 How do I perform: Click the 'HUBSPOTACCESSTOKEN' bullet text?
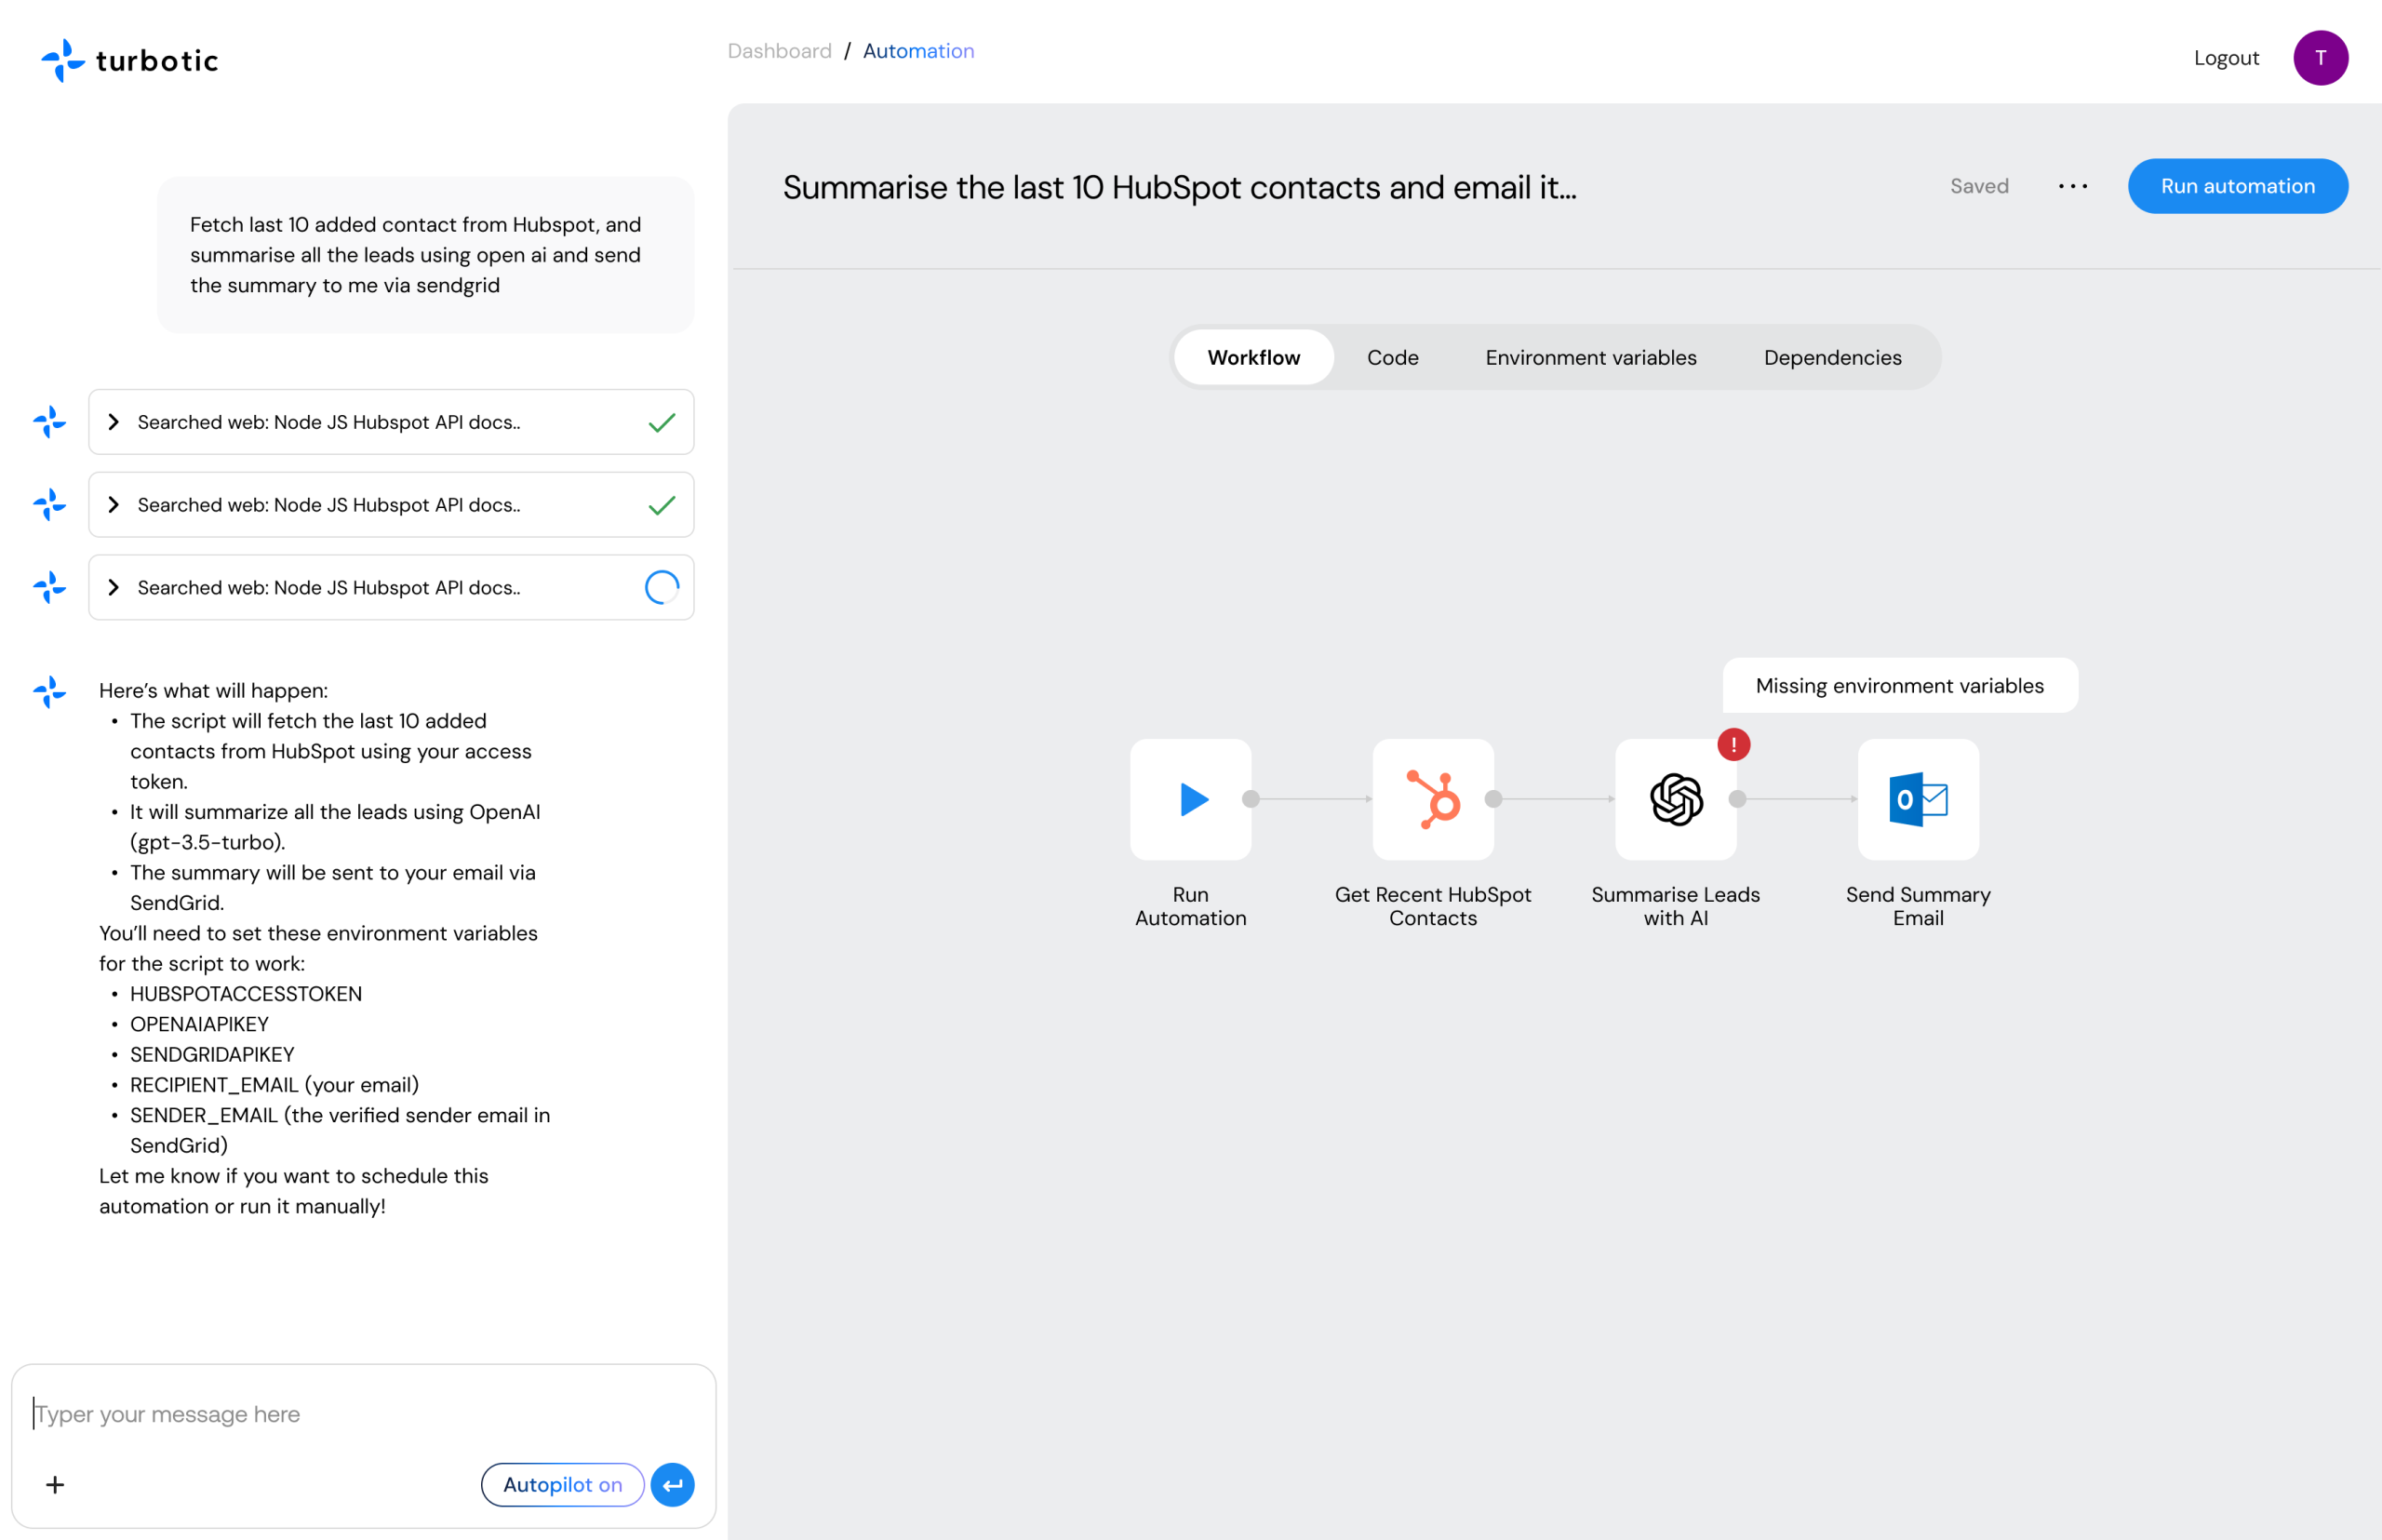tap(246, 994)
